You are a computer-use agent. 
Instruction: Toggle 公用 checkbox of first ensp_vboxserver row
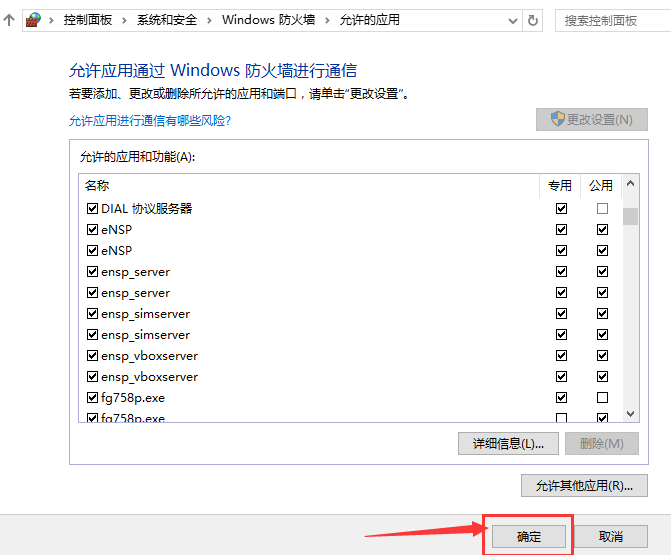coord(602,356)
